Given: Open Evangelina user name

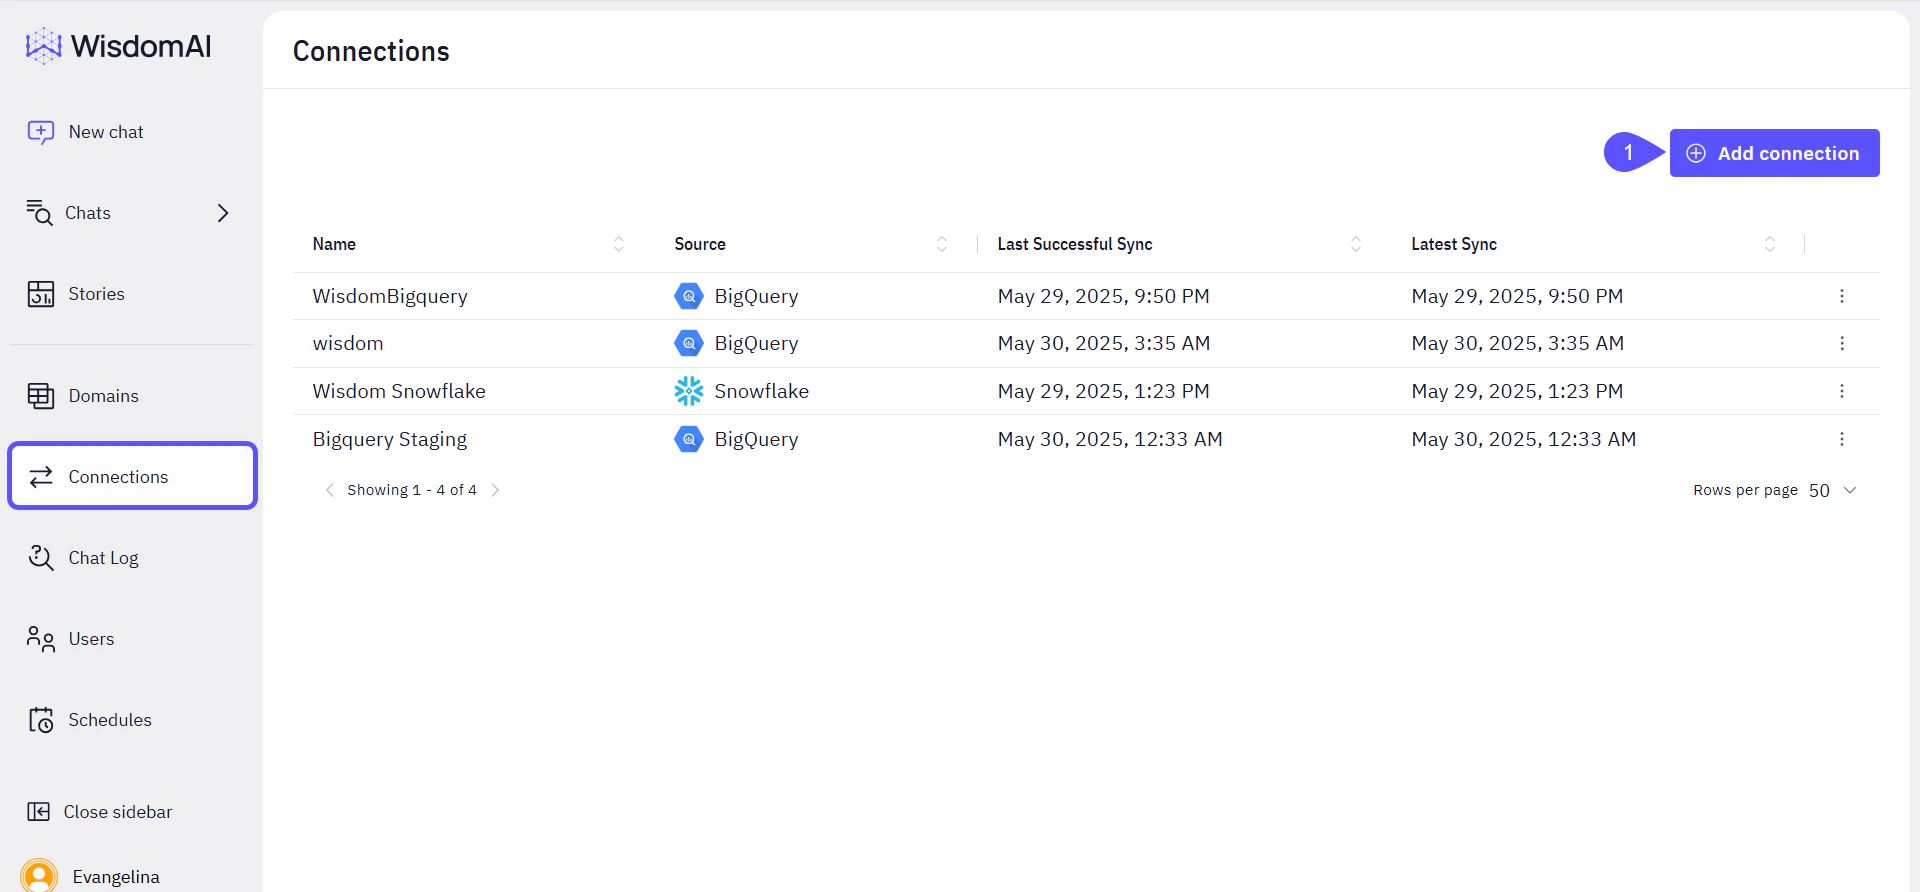Looking at the screenshot, I should [x=116, y=877].
